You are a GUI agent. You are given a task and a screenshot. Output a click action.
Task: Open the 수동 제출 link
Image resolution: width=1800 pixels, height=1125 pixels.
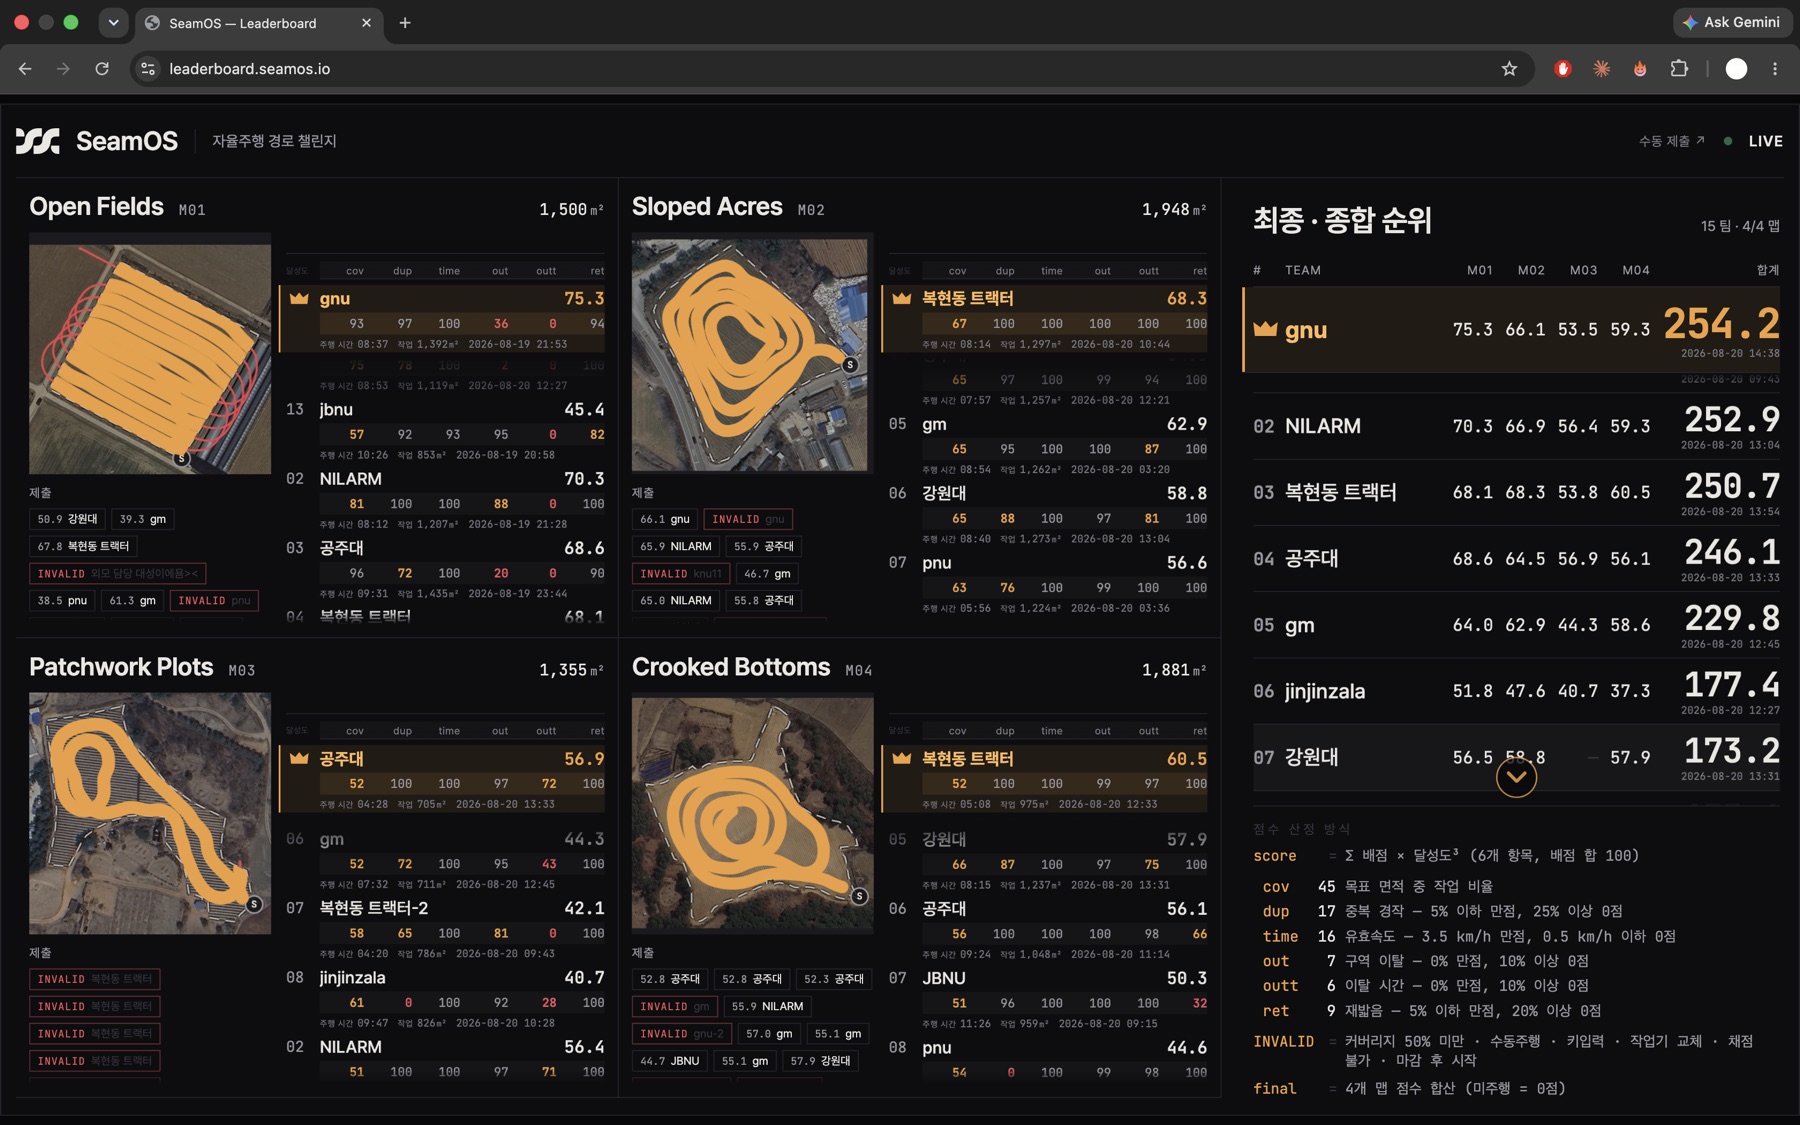1671,141
